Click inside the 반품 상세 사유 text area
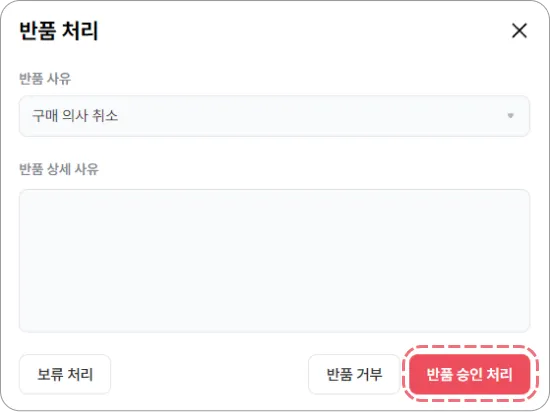Image resolution: width=550 pixels, height=412 pixels. tap(274, 261)
